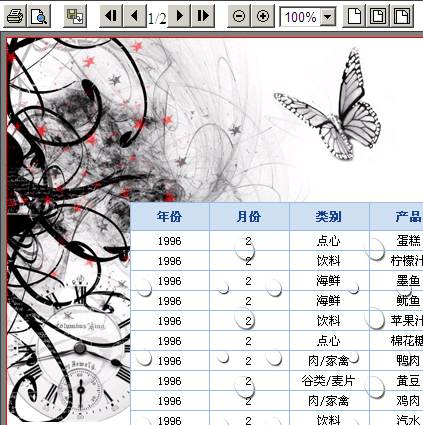This screenshot has width=423, height=425.
Task: Click 肉/家禽 in the 鸭肉 row
Action: point(329,360)
